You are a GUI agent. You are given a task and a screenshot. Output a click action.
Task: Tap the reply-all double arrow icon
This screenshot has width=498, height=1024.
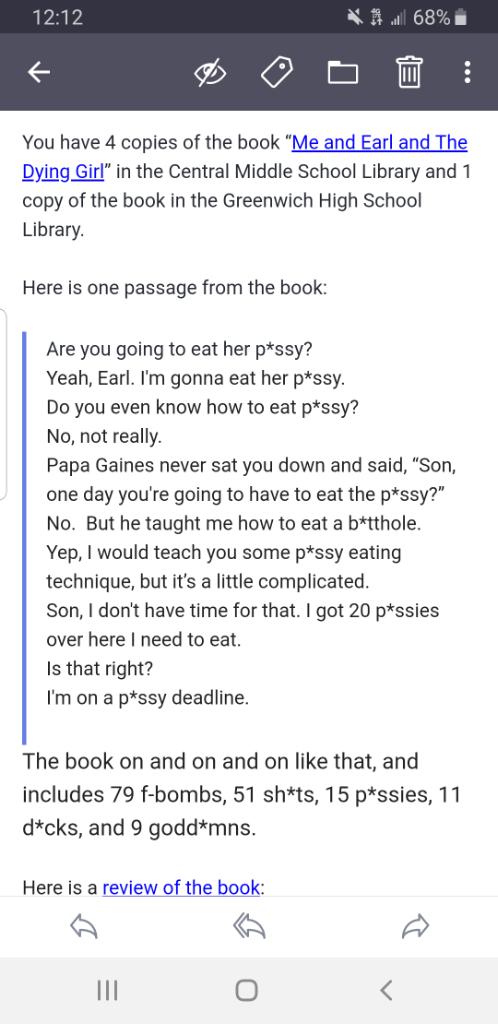(x=249, y=926)
